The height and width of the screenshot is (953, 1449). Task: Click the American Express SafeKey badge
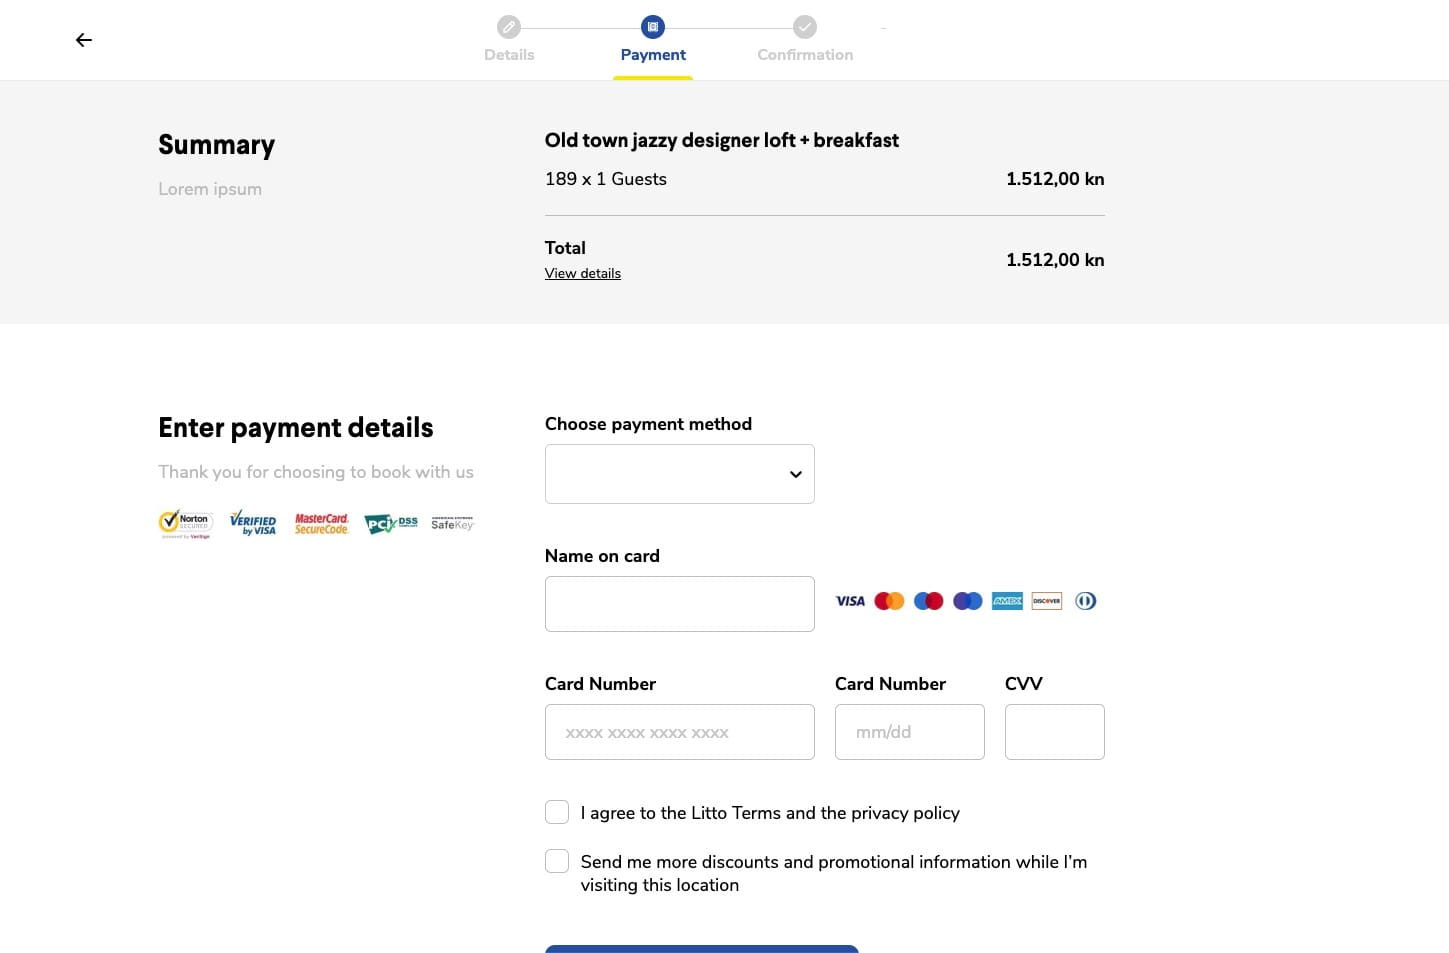click(452, 523)
